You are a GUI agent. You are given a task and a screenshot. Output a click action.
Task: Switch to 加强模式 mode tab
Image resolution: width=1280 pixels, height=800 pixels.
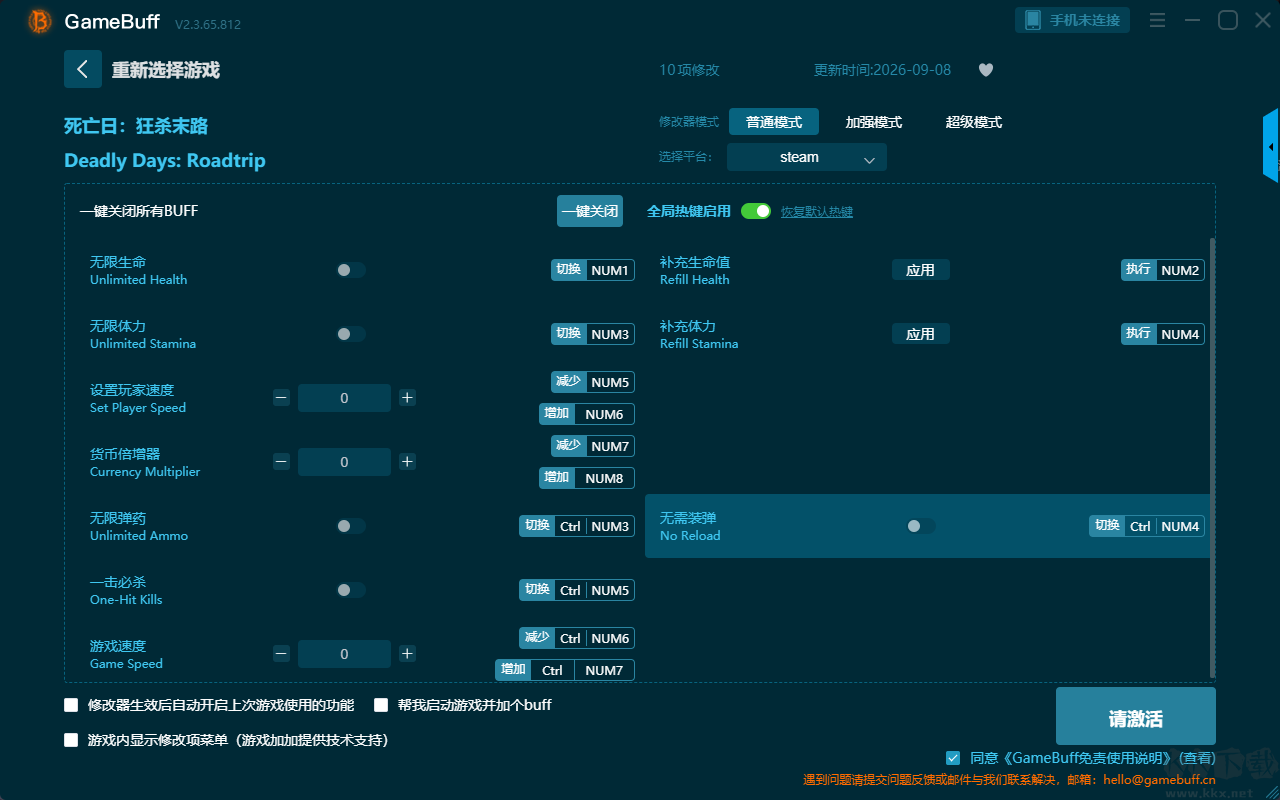click(874, 122)
